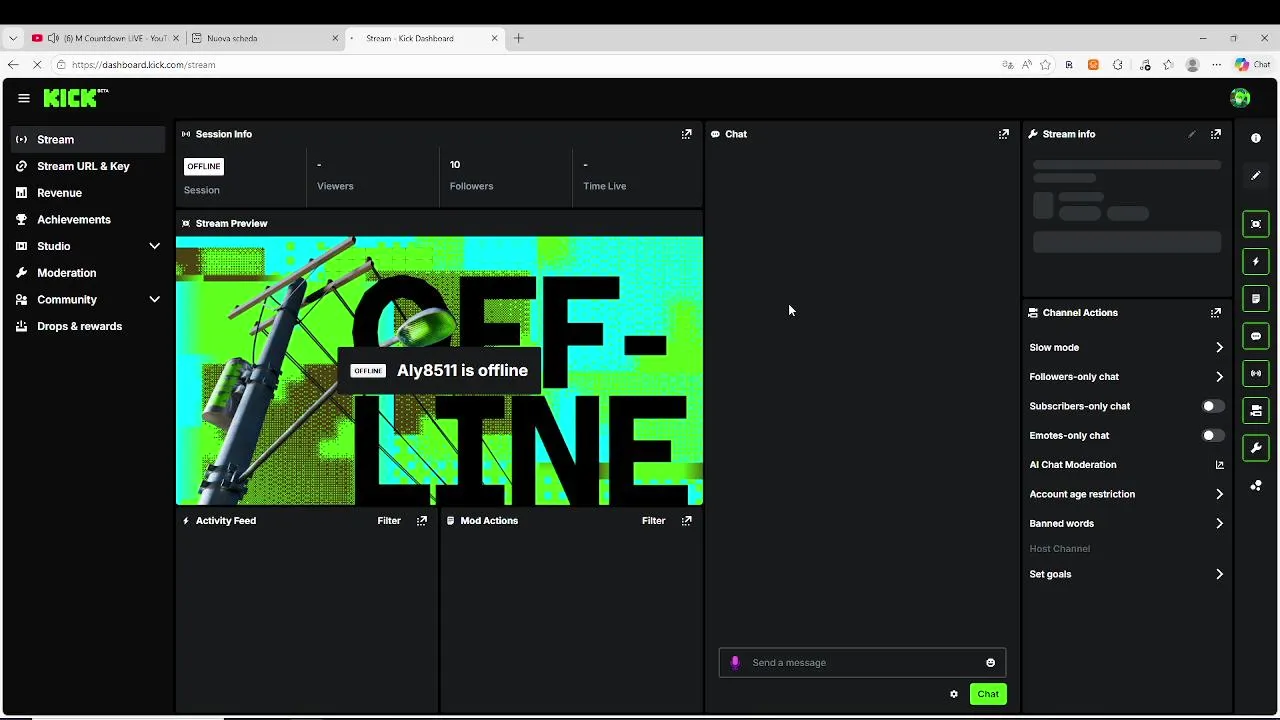Open AI Chat Moderation external link icon
Image resolution: width=1280 pixels, height=720 pixels.
click(x=1219, y=465)
